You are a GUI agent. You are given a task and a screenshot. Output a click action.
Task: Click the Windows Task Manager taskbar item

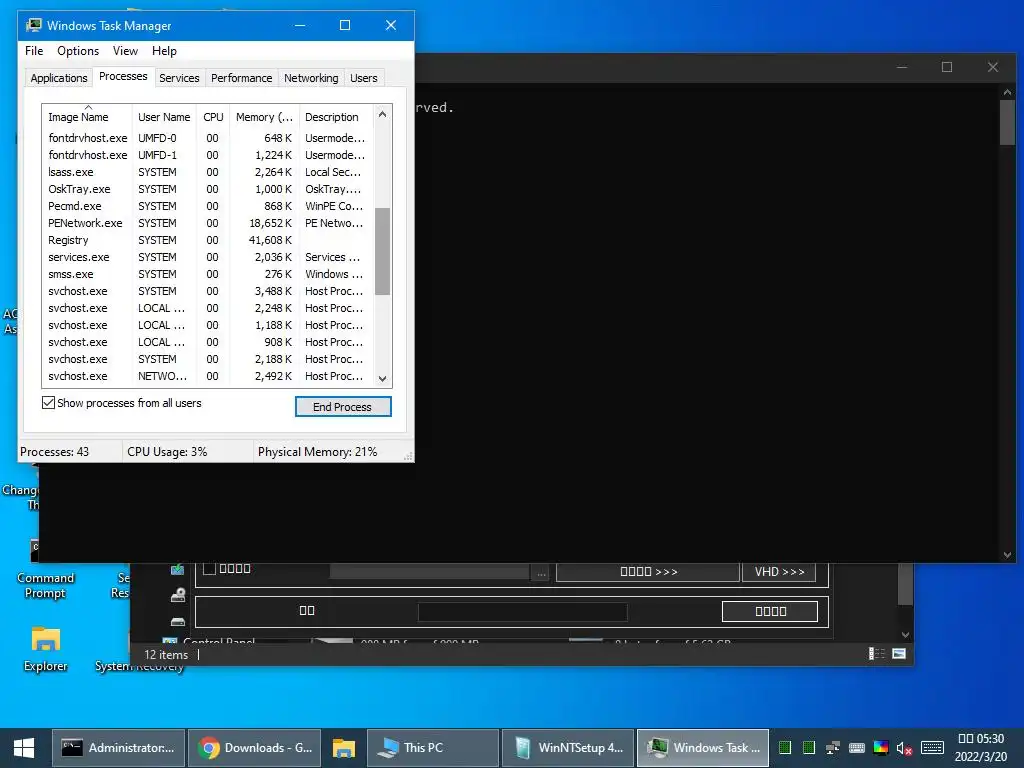703,748
